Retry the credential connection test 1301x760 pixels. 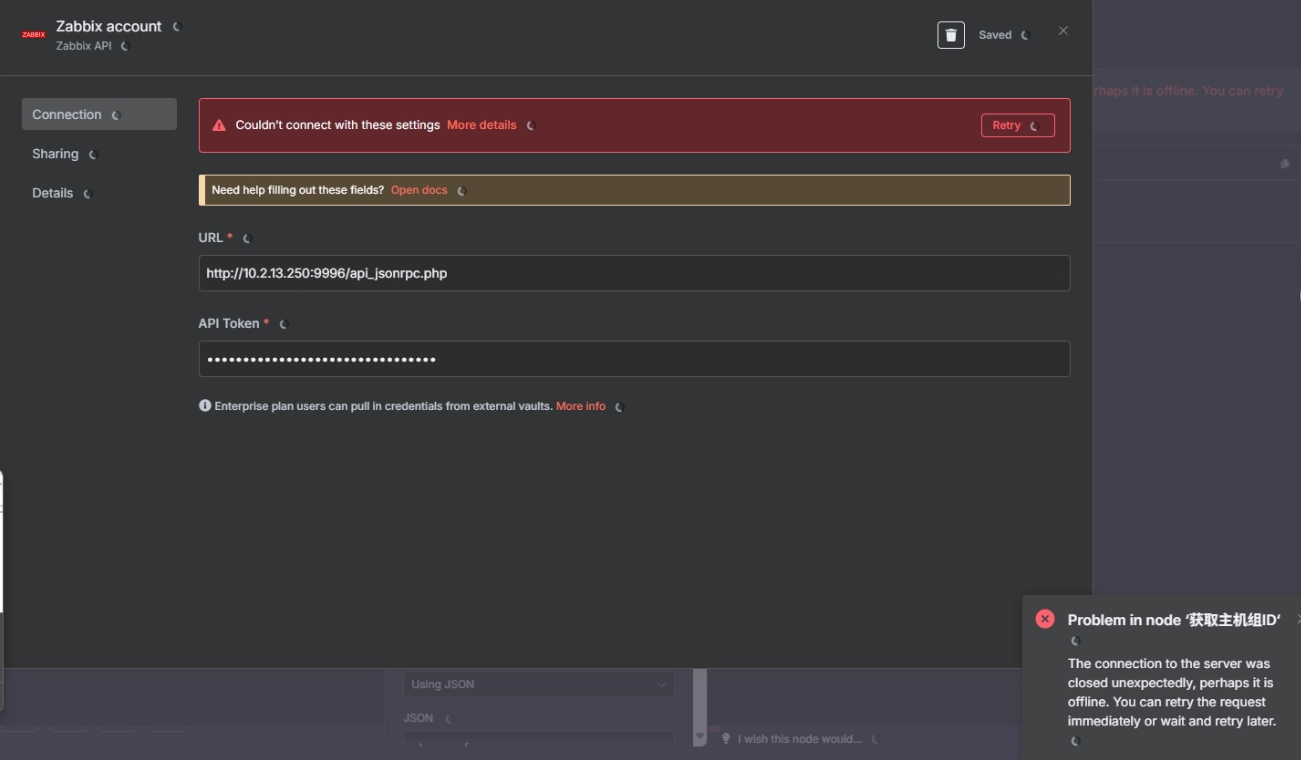pyautogui.click(x=1017, y=125)
